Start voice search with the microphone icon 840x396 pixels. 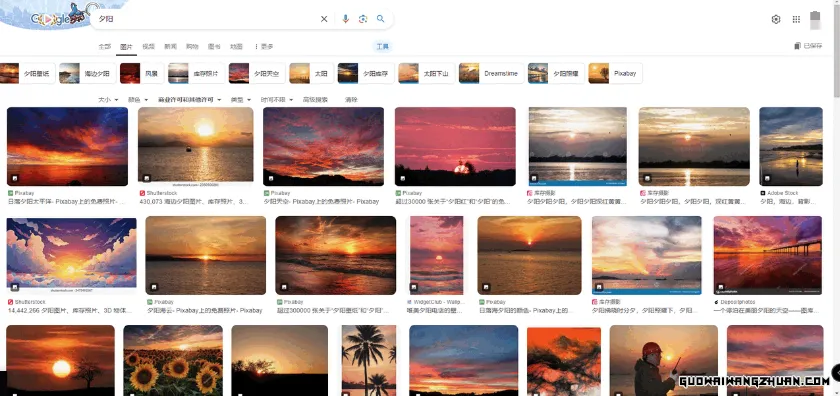(x=346, y=19)
